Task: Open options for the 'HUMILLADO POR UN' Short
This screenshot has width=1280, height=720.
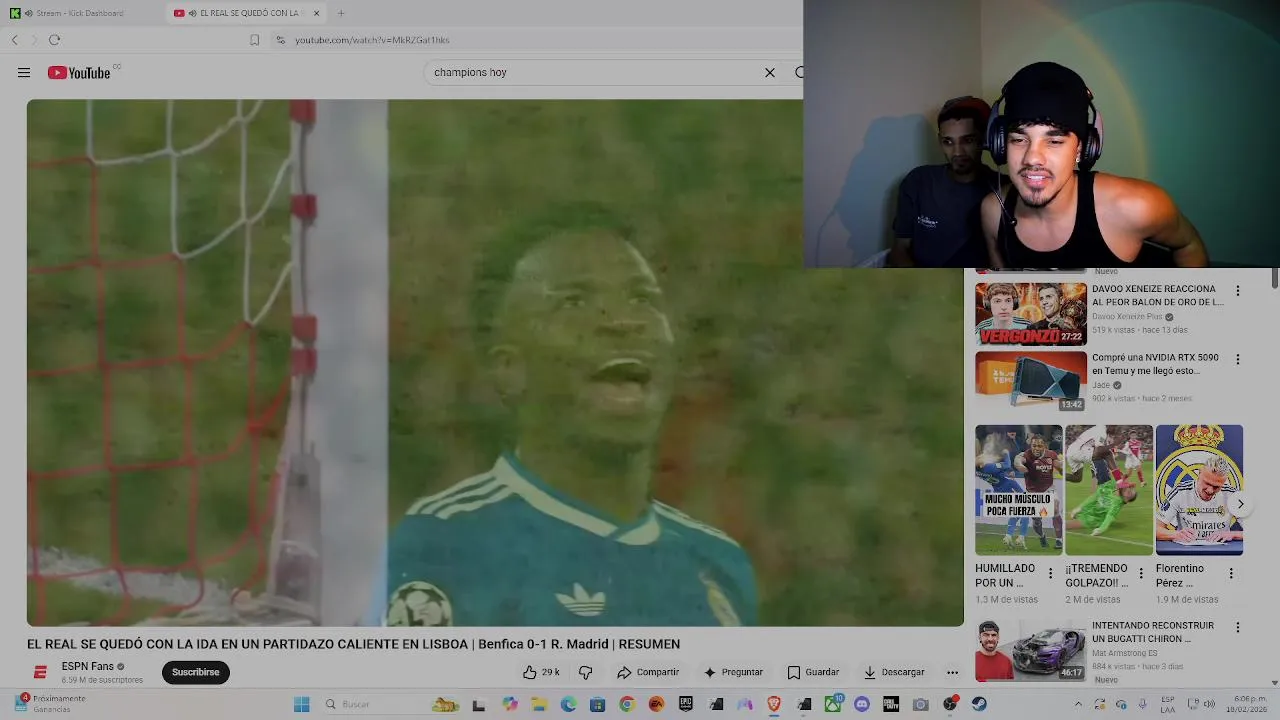Action: point(1050,574)
